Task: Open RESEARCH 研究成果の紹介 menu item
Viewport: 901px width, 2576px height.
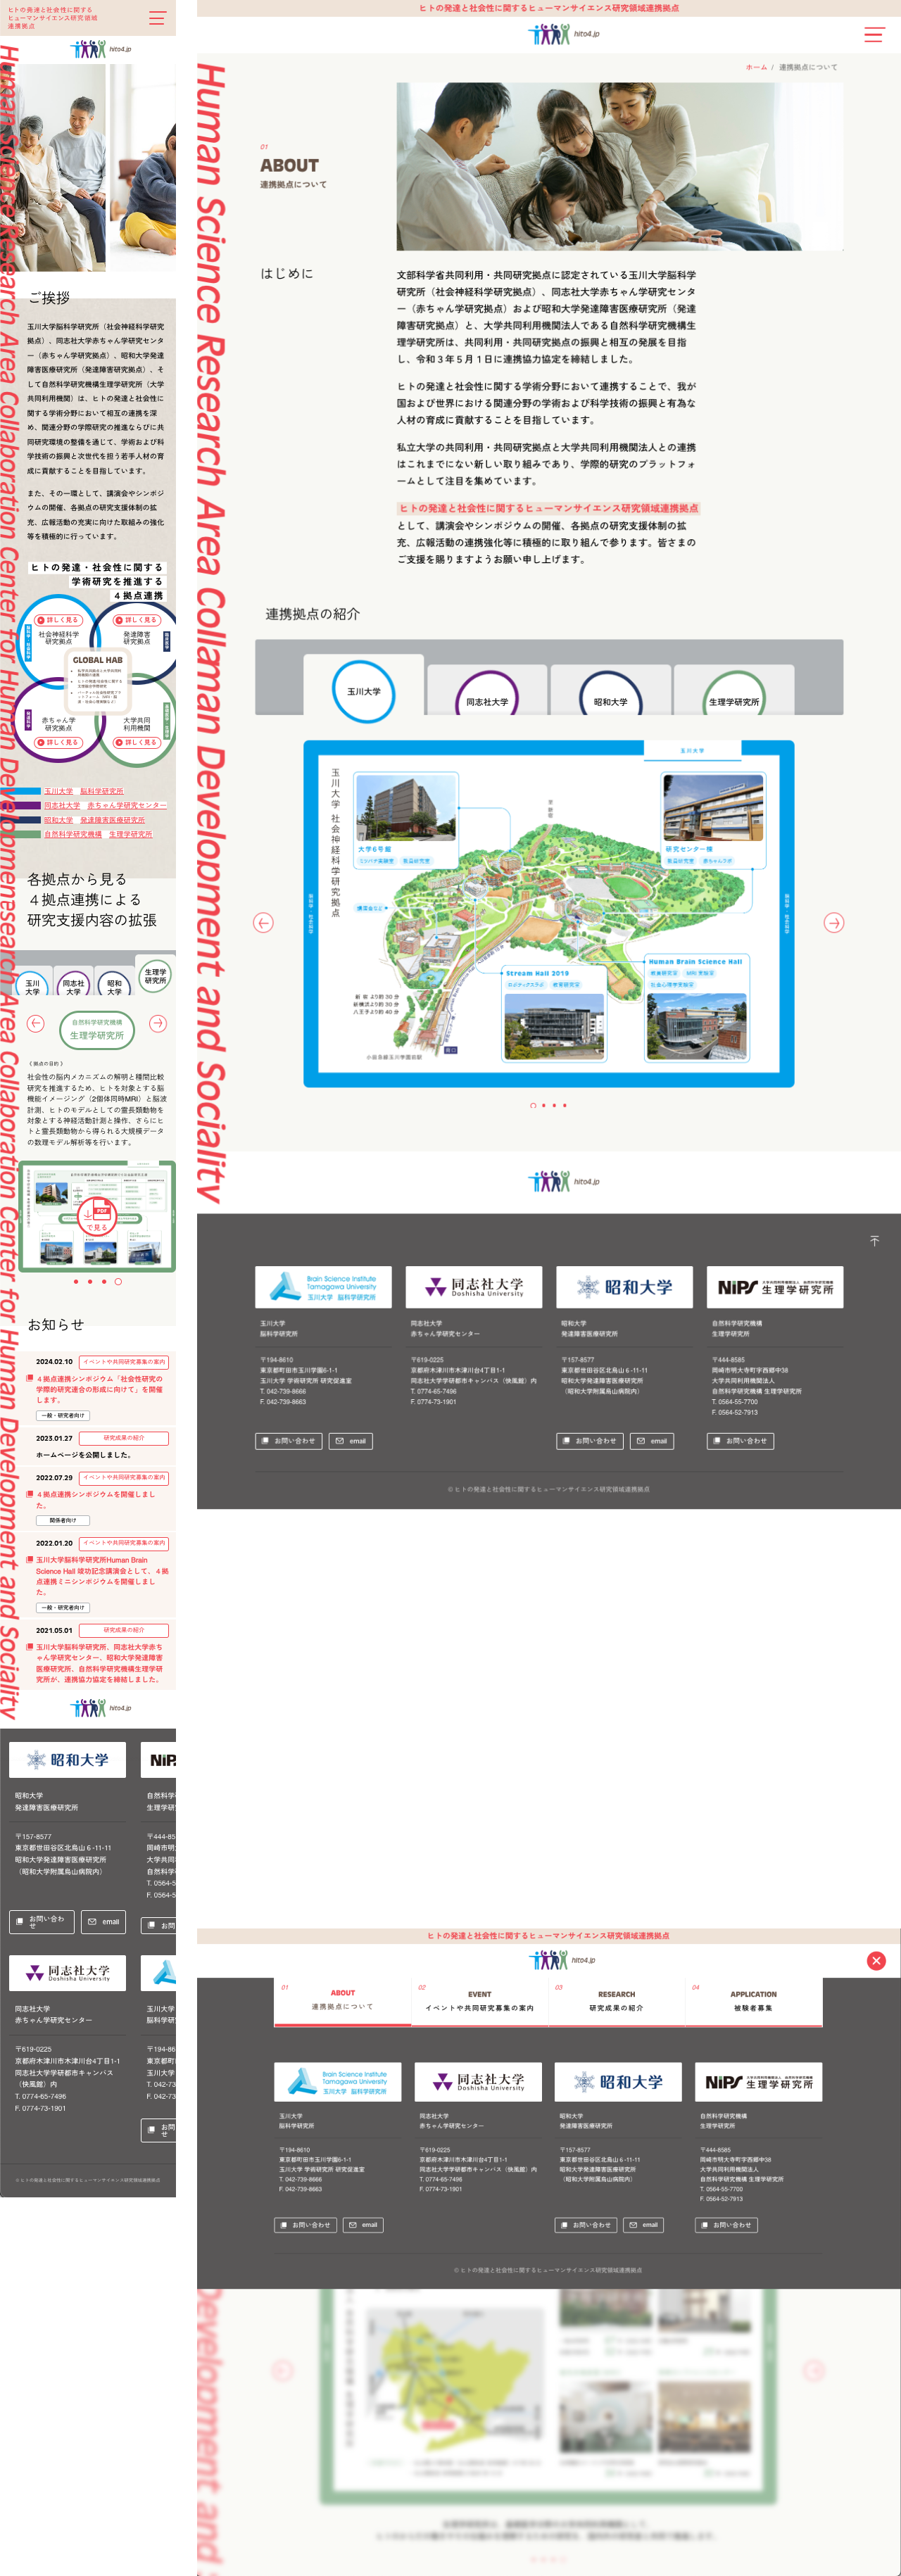Action: click(x=616, y=2001)
